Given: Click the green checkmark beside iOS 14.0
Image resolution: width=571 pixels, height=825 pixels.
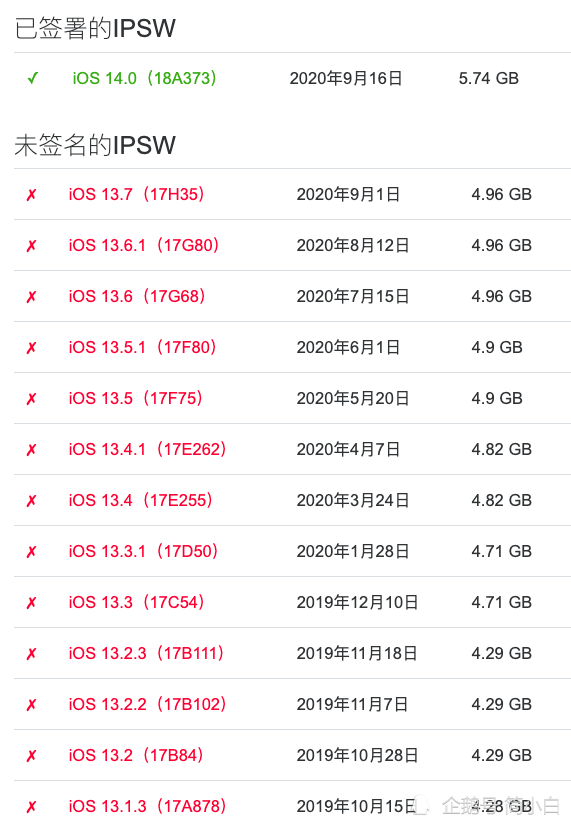Looking at the screenshot, I should [33, 78].
